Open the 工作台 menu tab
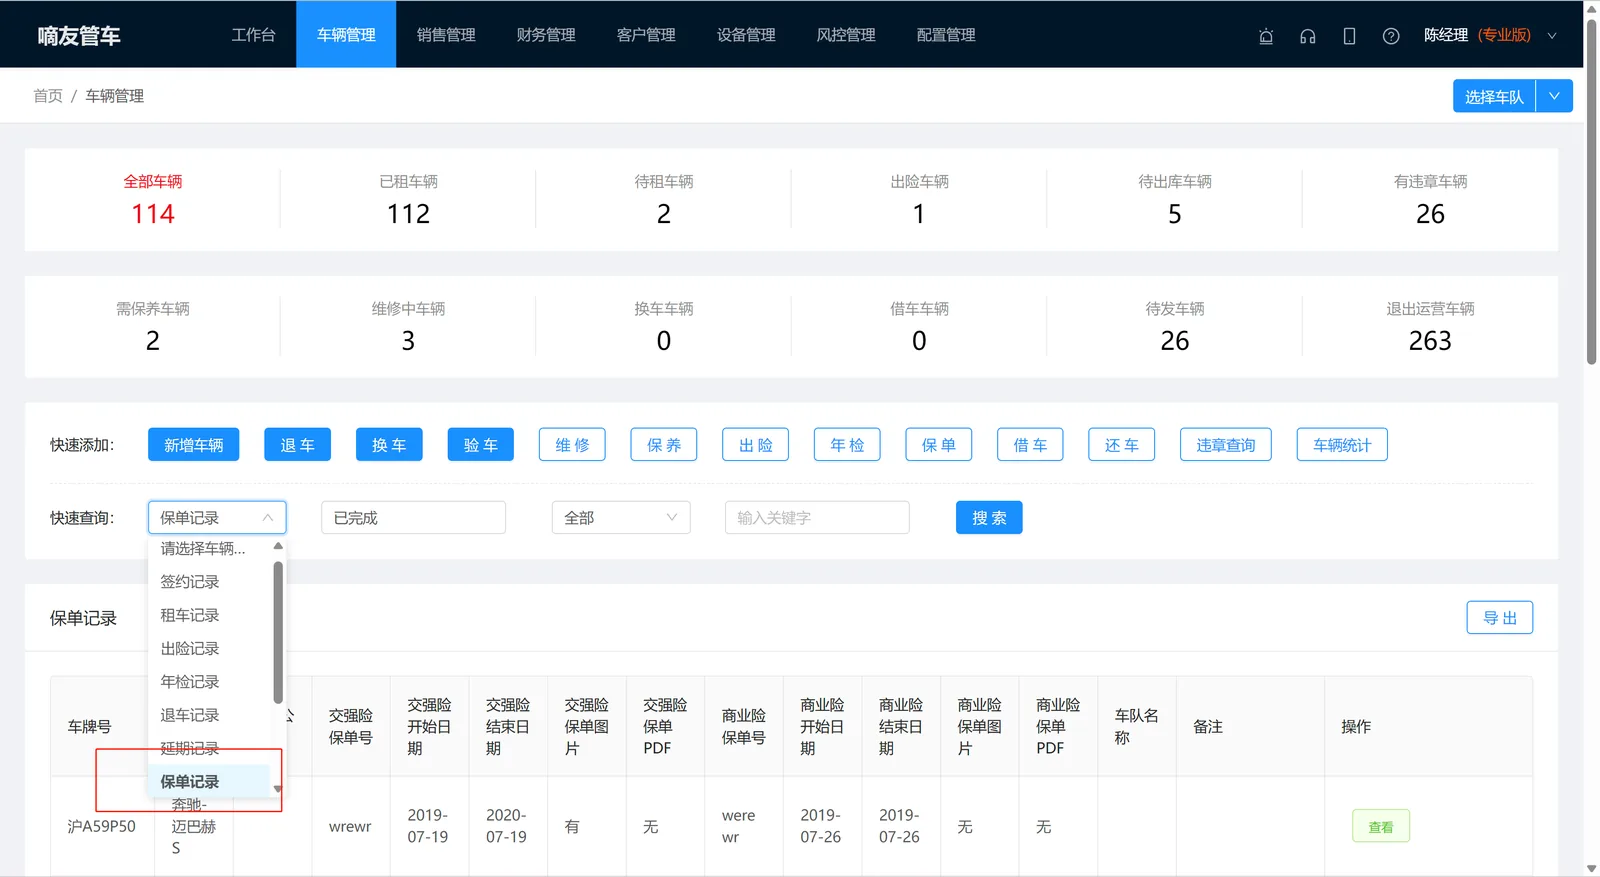This screenshot has width=1600, height=877. click(x=253, y=34)
